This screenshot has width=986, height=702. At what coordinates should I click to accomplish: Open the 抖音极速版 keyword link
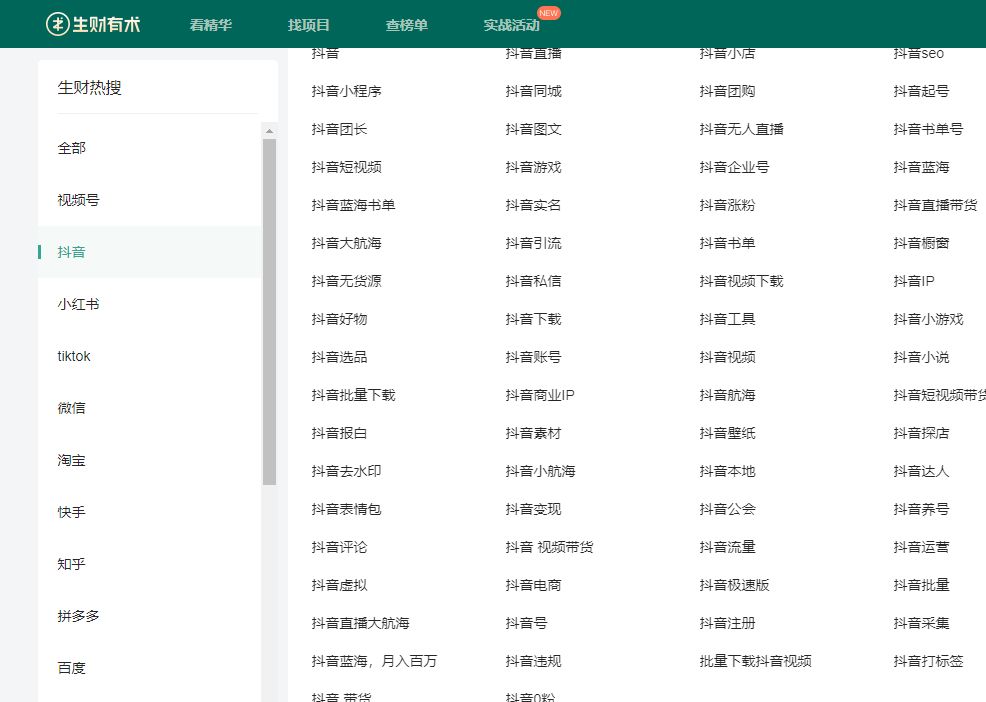pyautogui.click(x=734, y=585)
